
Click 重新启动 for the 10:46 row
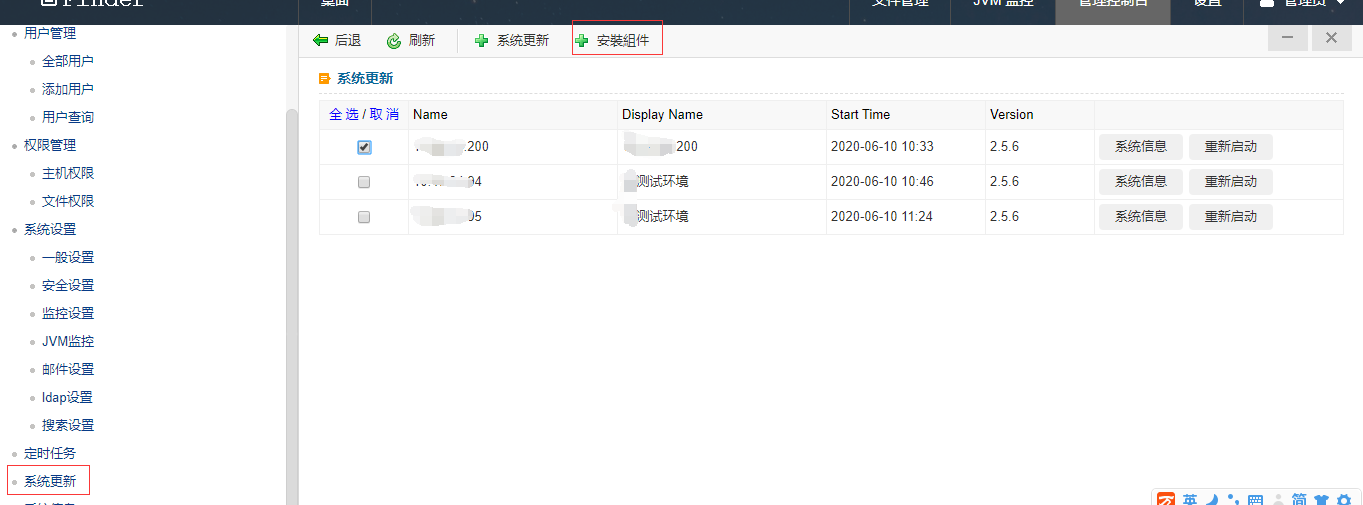tap(1231, 182)
